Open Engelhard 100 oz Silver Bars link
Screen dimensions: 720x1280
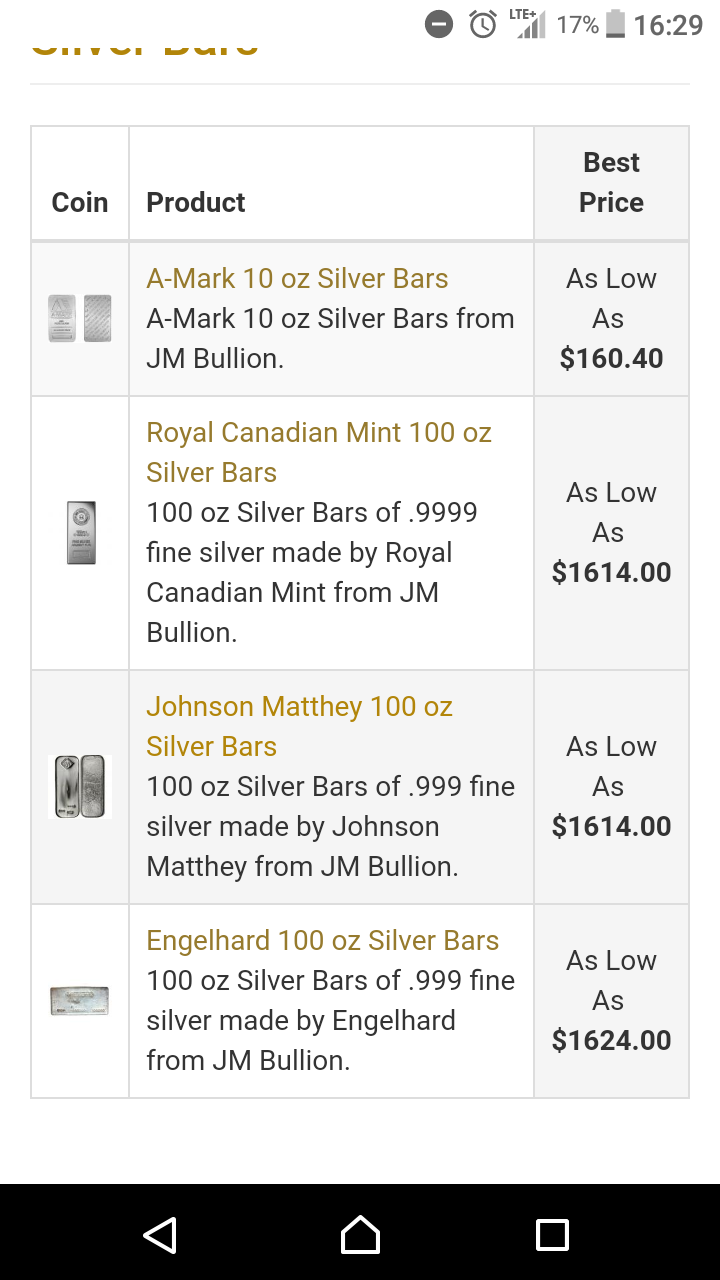pyautogui.click(x=322, y=940)
